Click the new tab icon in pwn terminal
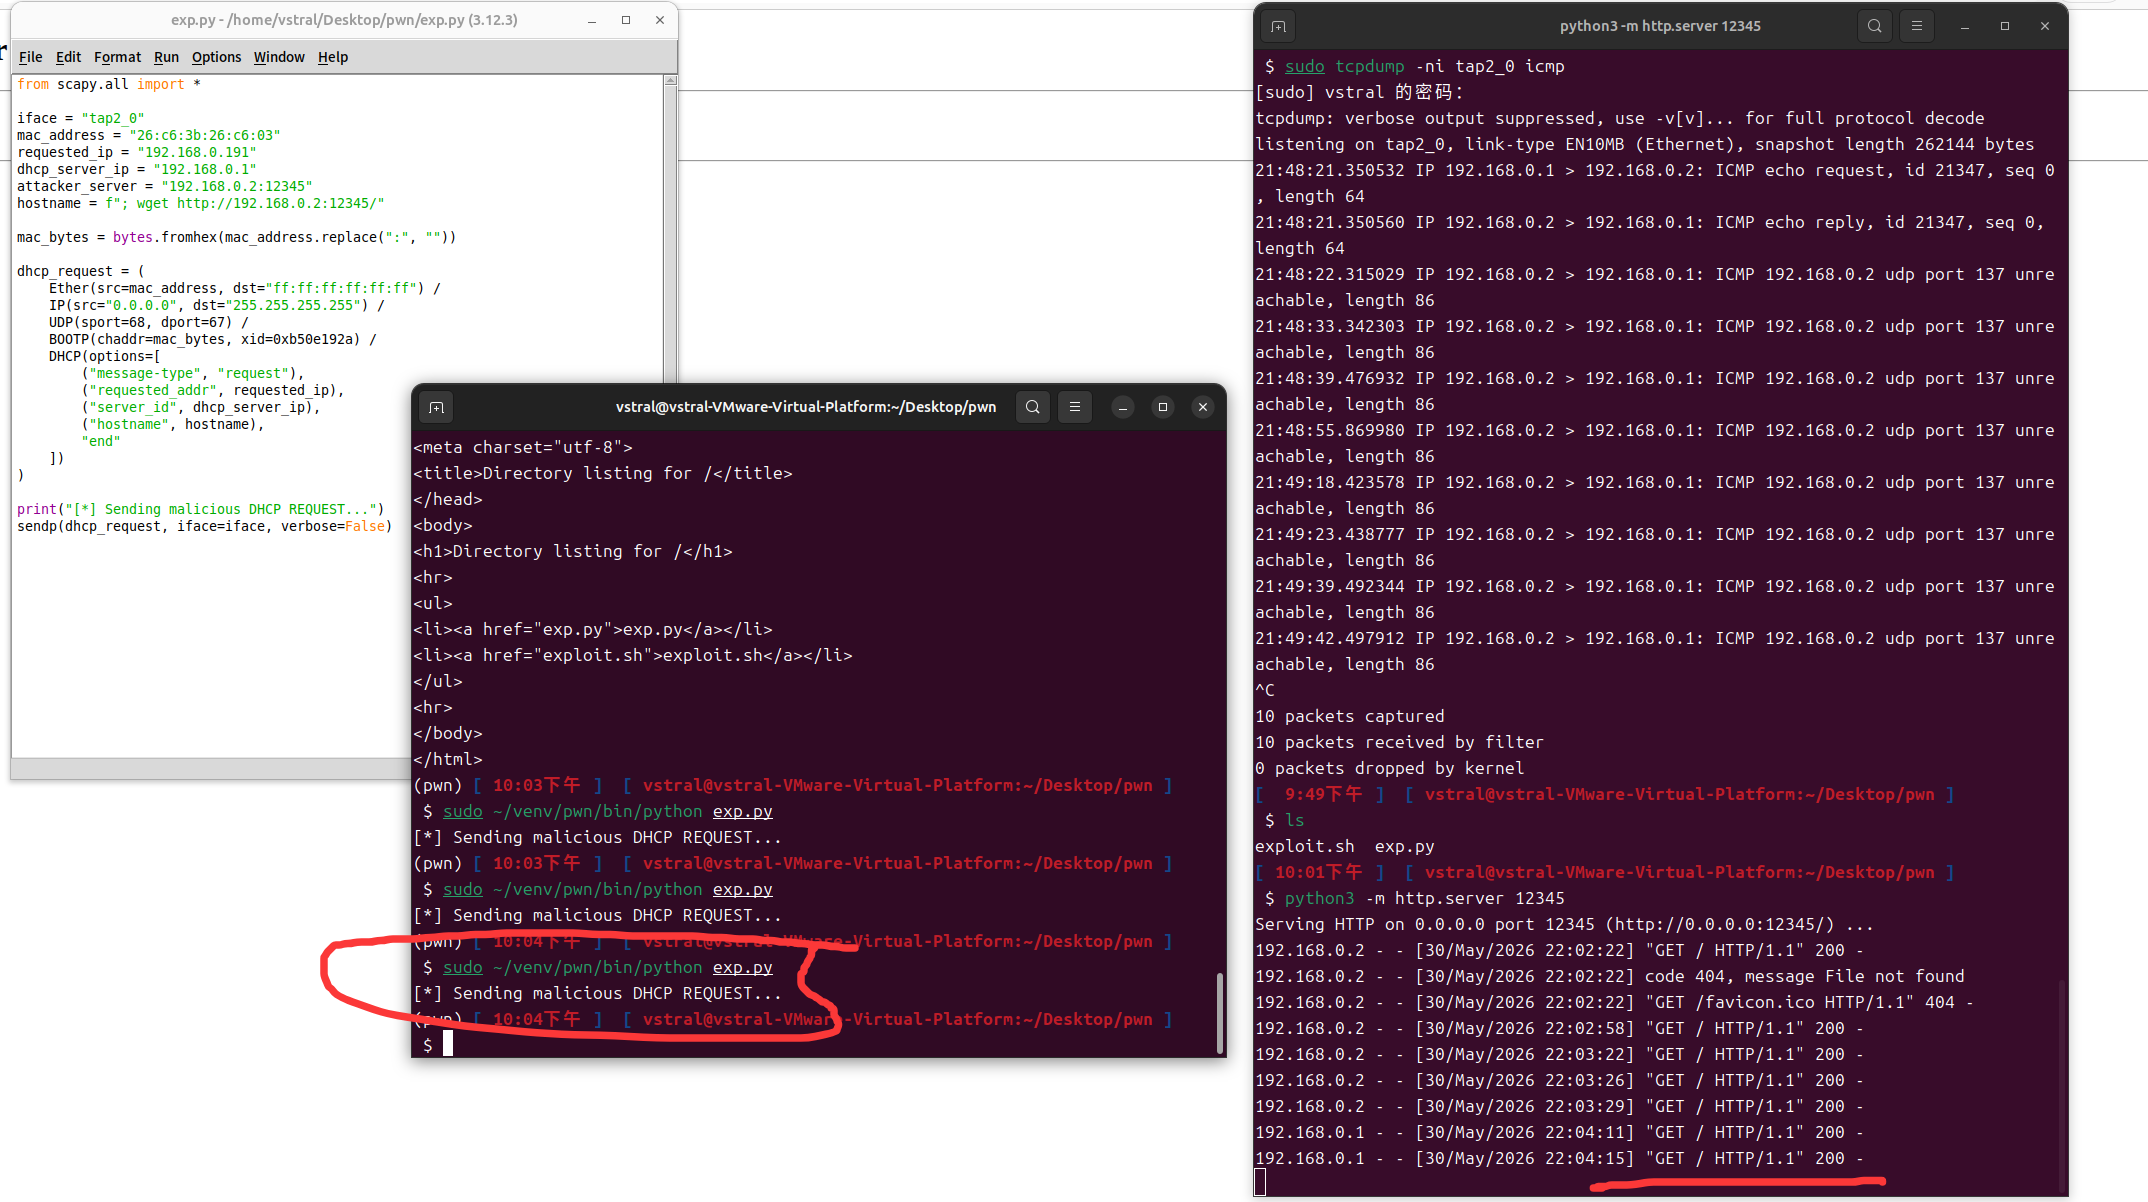2148x1202 pixels. coord(437,407)
